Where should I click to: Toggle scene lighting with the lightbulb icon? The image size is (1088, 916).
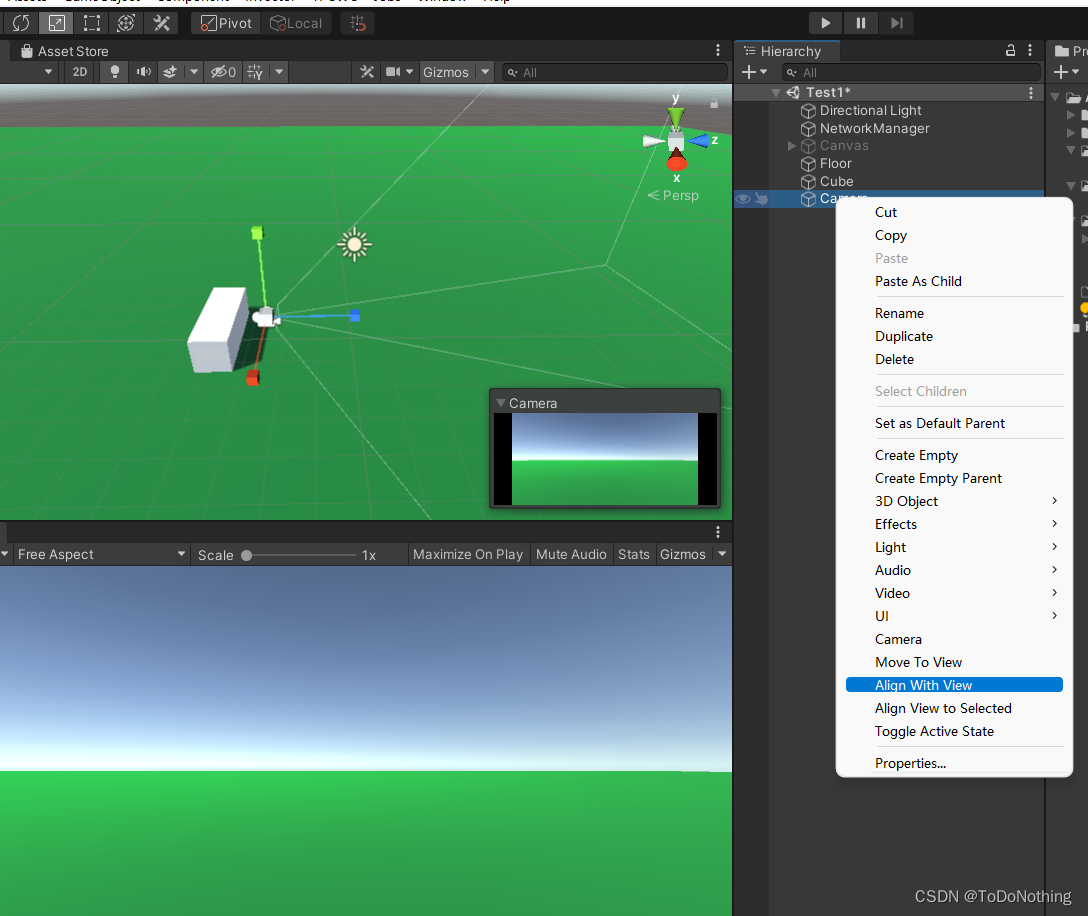(114, 71)
